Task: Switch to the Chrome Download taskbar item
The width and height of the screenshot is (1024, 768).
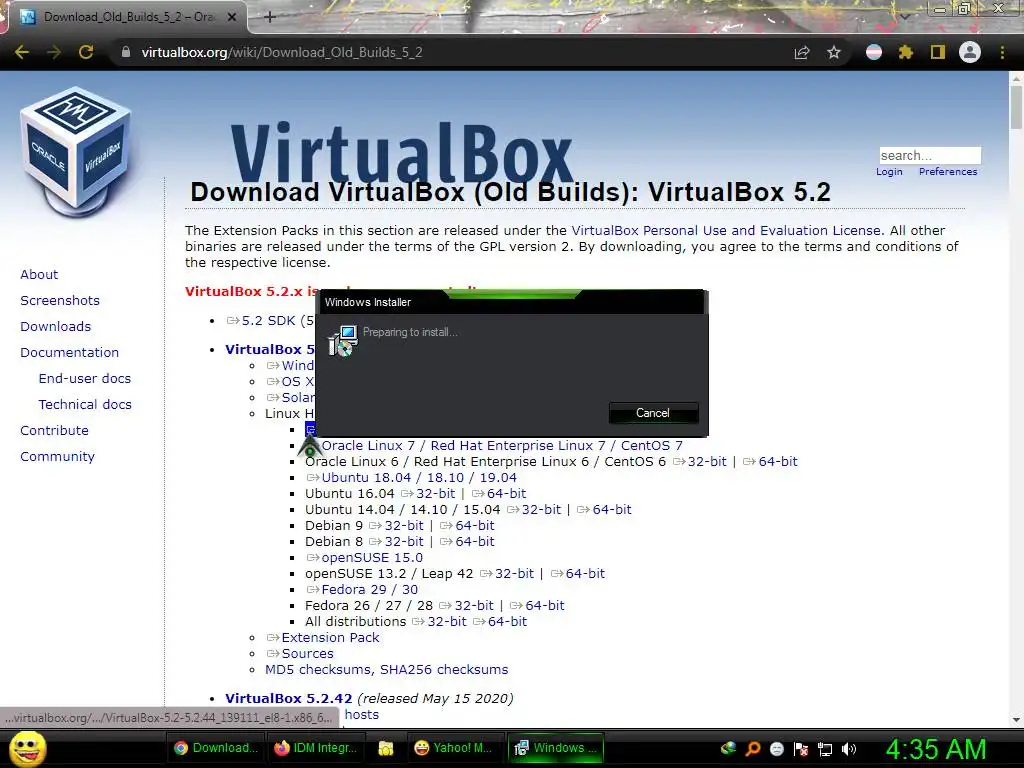Action: pos(217,748)
